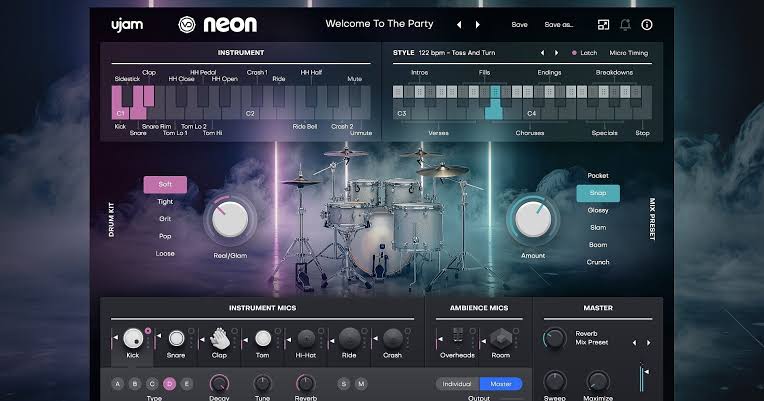The height and width of the screenshot is (401, 764).
Task: Select kick type D
Action: click(170, 383)
